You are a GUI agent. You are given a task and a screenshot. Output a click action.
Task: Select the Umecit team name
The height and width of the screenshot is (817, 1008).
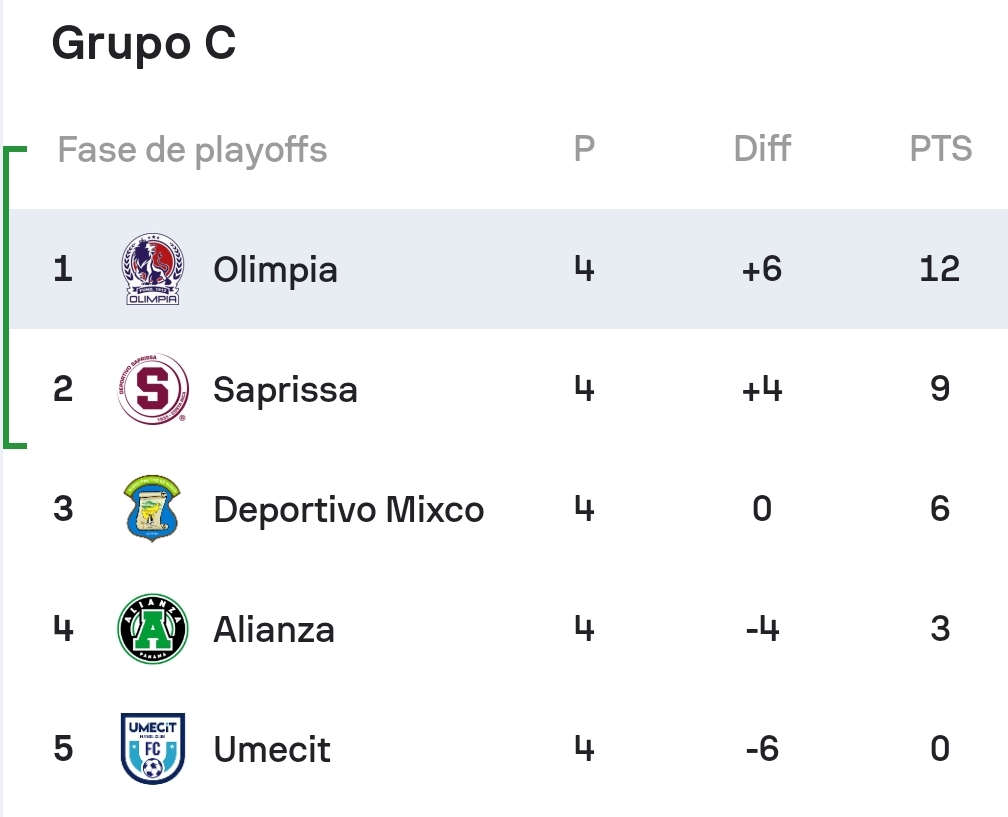[272, 750]
